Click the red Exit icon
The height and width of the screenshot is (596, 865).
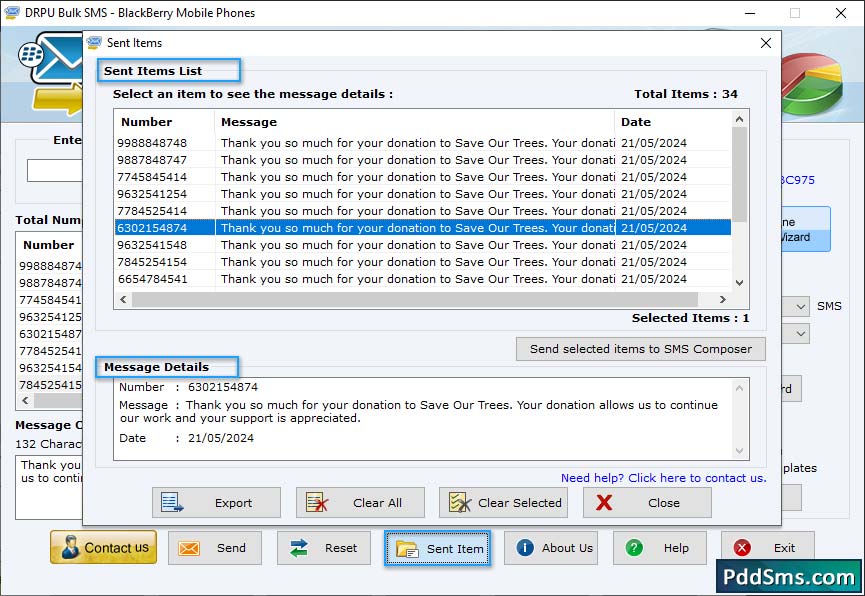pyautogui.click(x=742, y=547)
